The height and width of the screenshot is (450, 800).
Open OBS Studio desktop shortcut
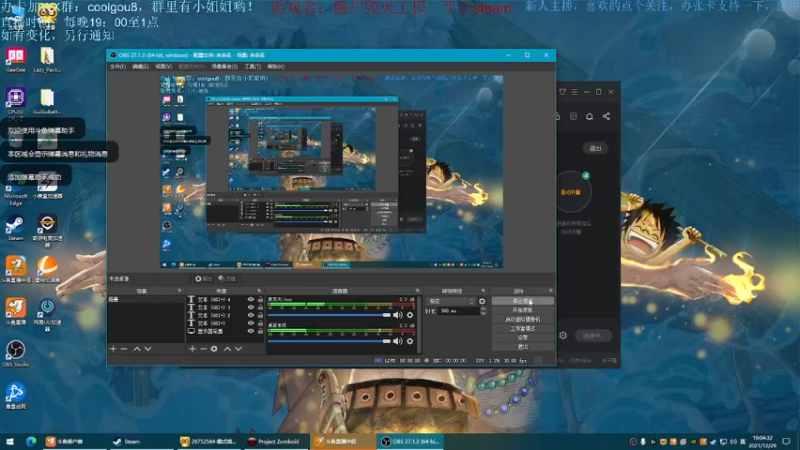[16, 353]
